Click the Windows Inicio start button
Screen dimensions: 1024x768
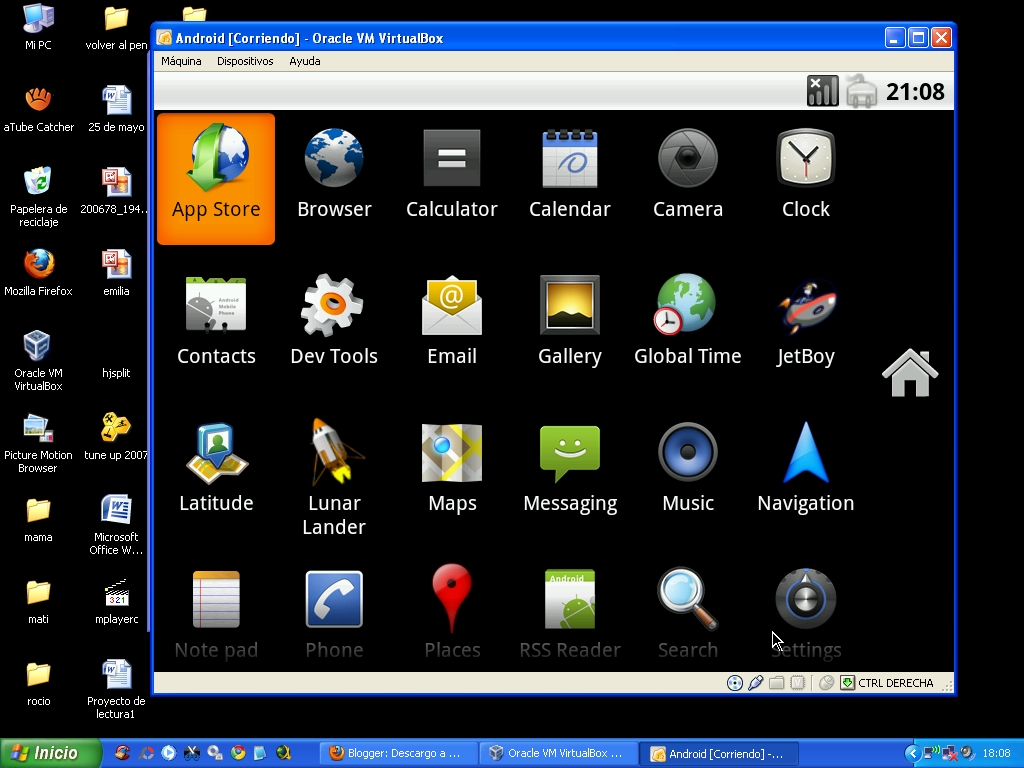[x=50, y=753]
